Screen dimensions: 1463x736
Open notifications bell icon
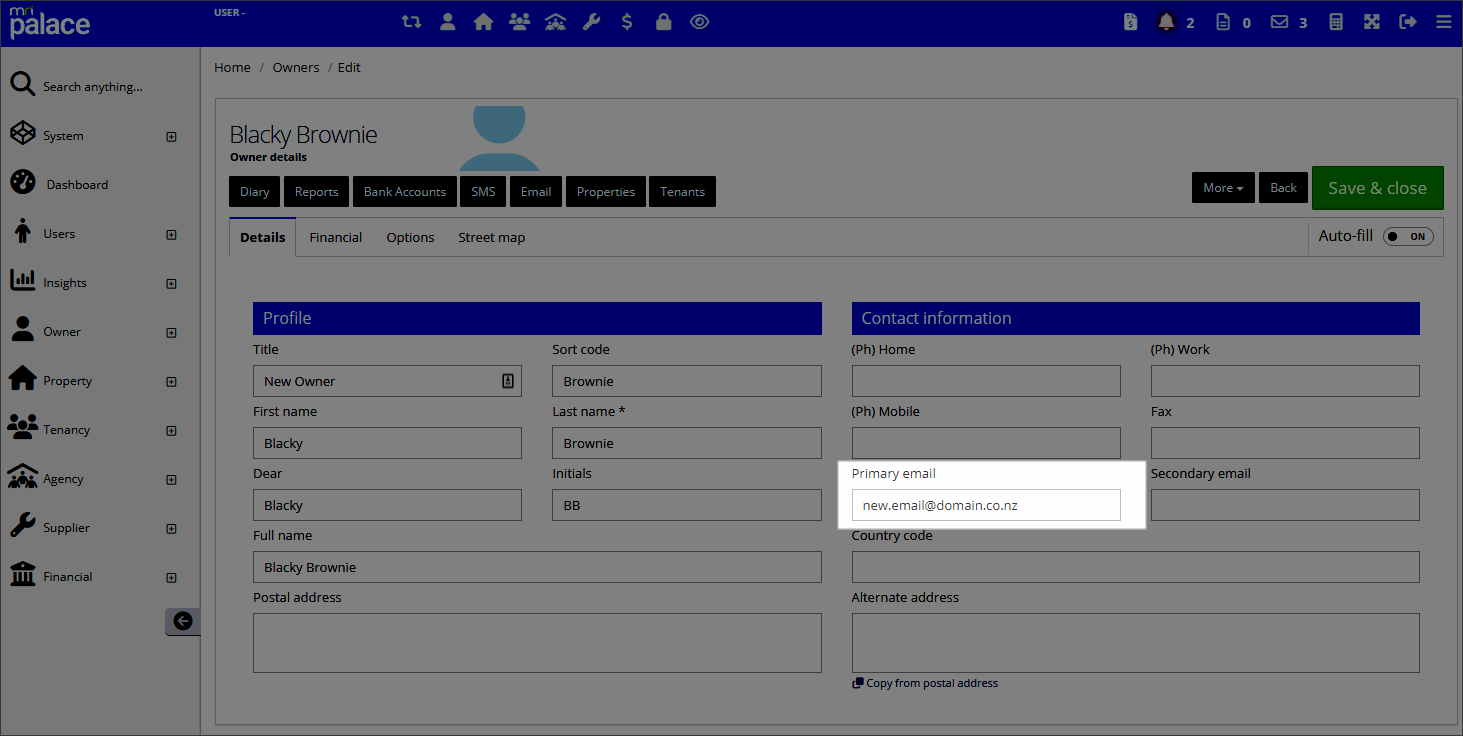click(x=1166, y=21)
